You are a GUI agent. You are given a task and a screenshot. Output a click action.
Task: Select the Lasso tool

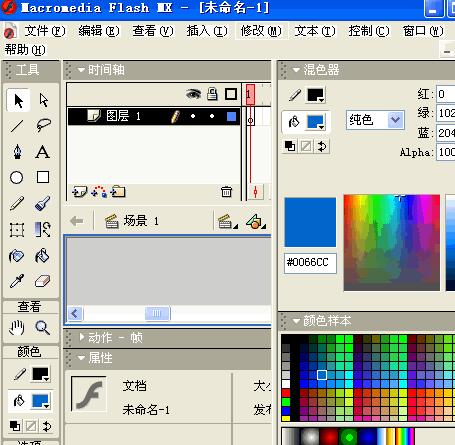point(43,126)
